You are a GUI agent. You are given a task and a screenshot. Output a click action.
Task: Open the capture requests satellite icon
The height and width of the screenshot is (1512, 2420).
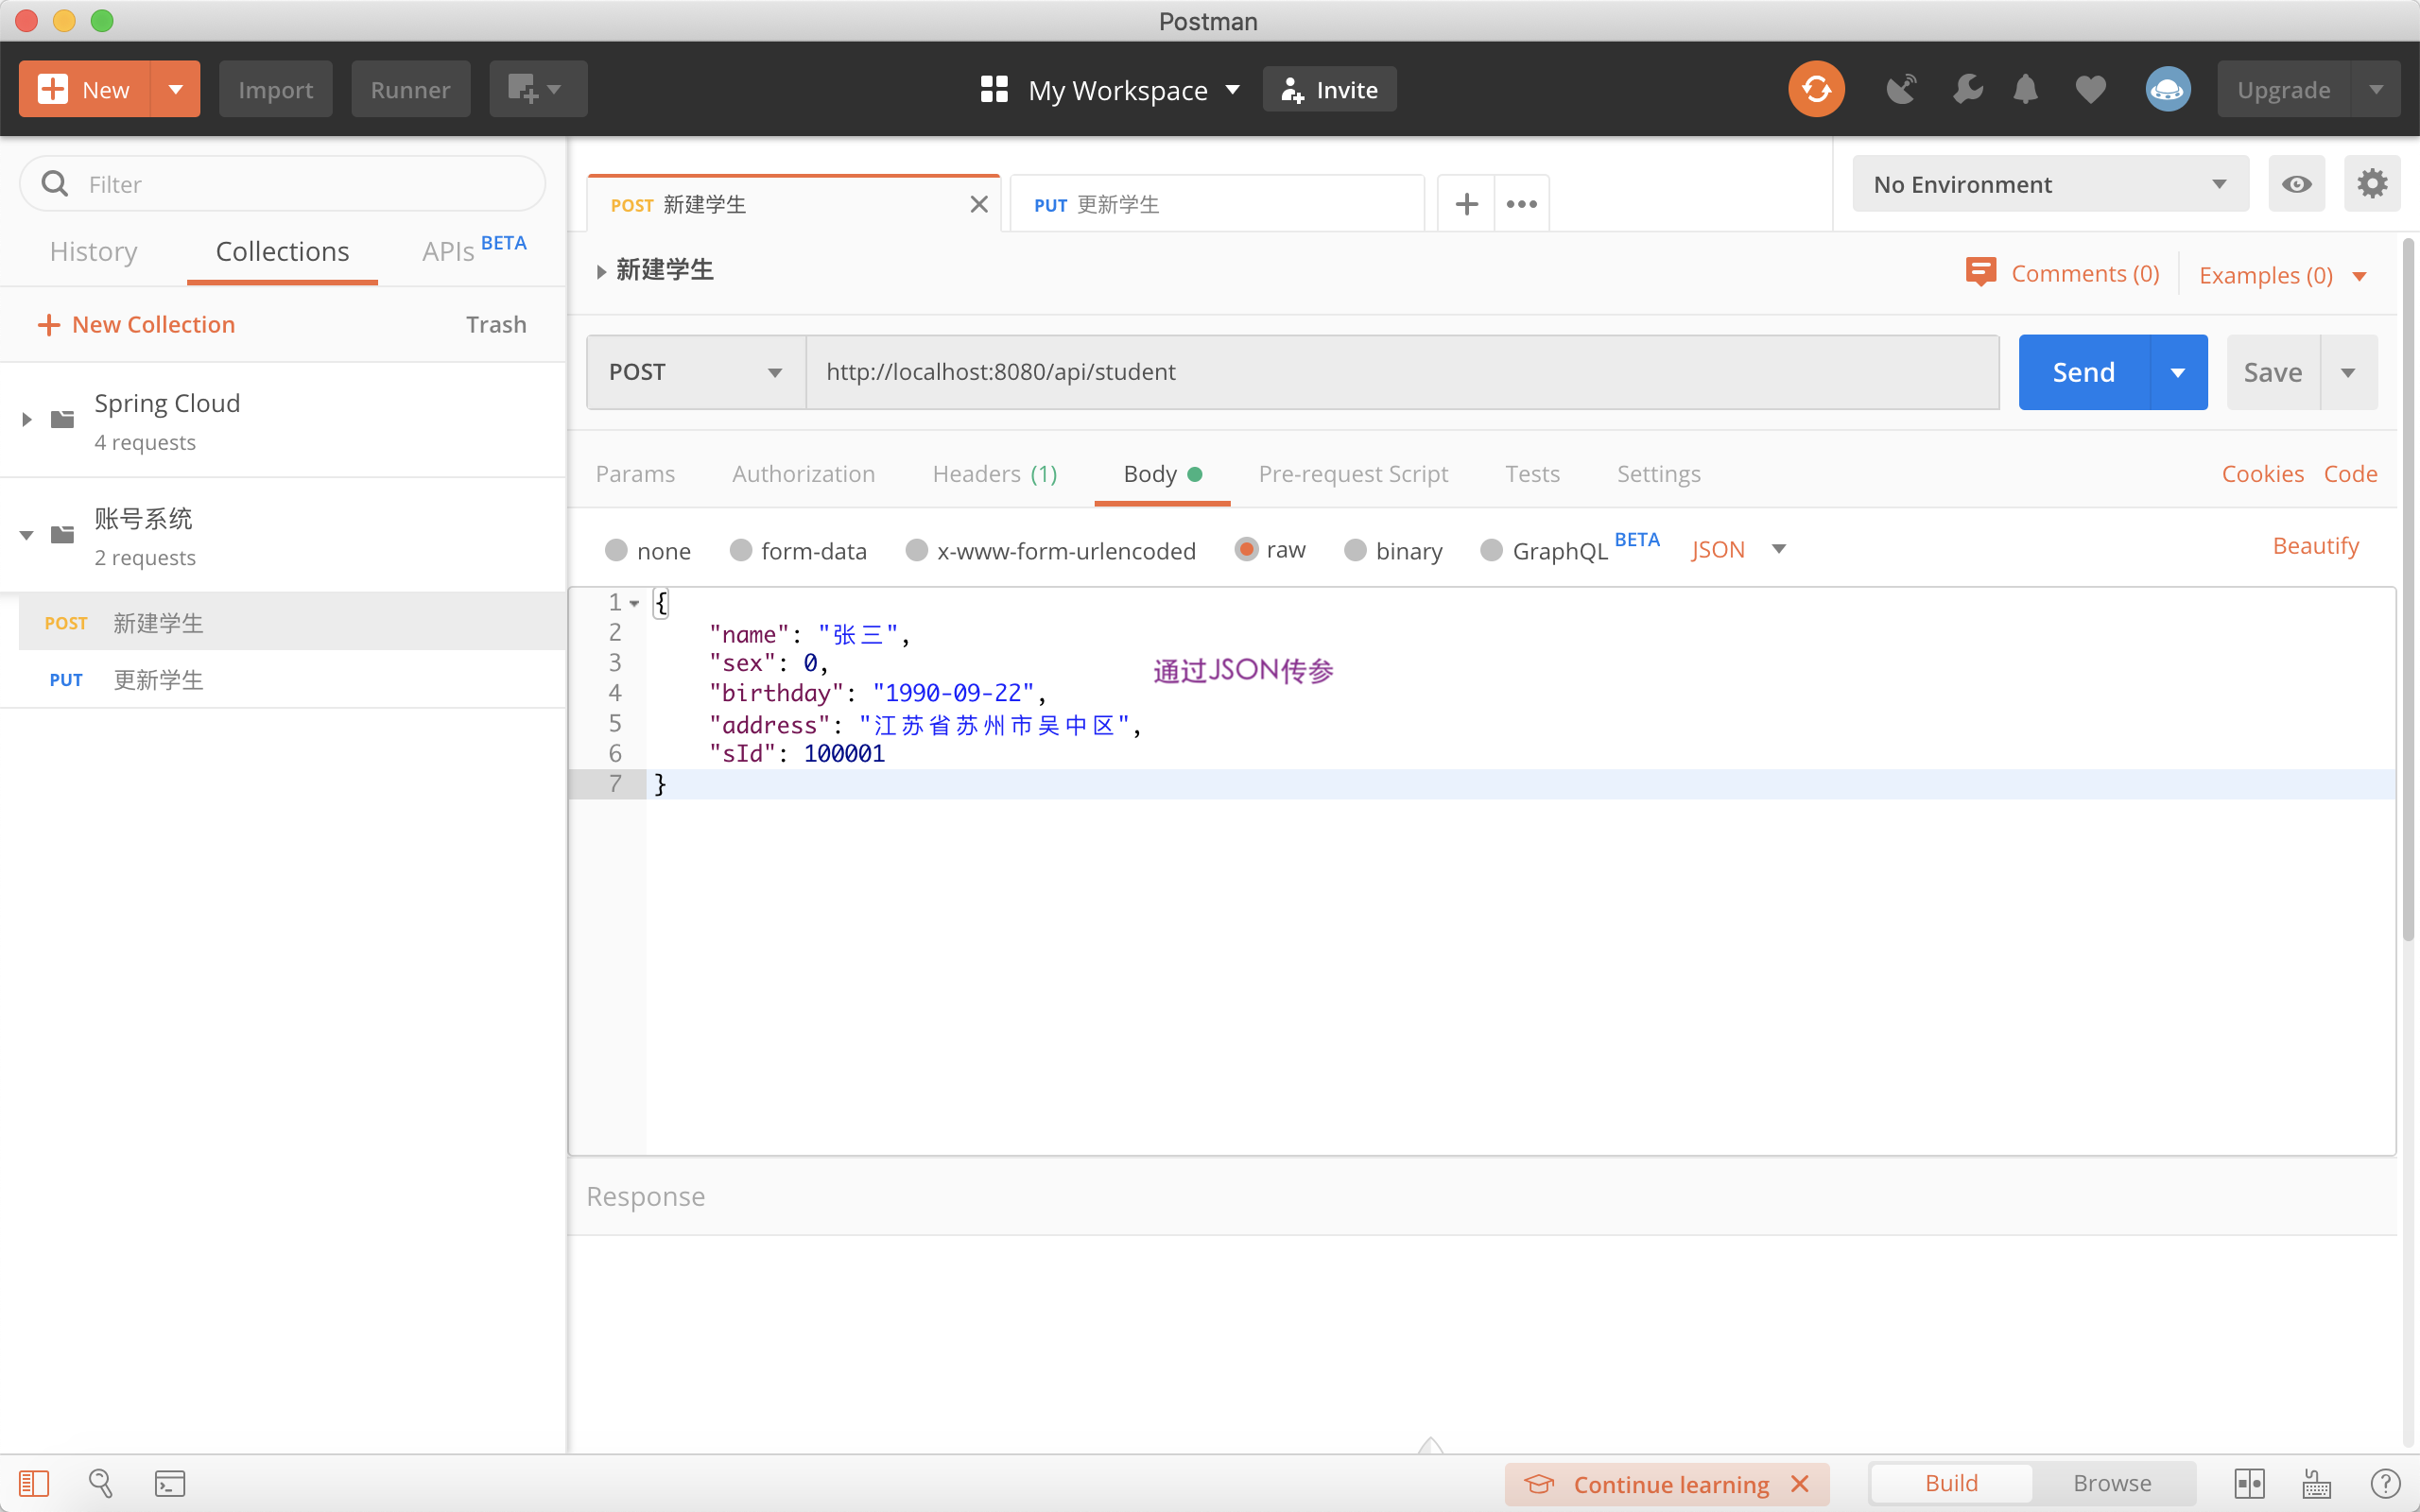pyautogui.click(x=1901, y=89)
